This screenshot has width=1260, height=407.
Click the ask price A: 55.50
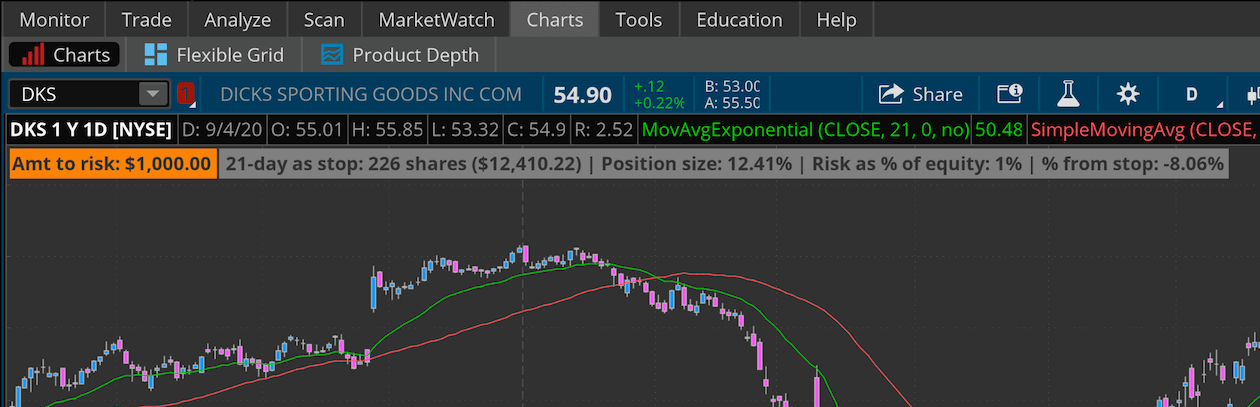pos(733,102)
